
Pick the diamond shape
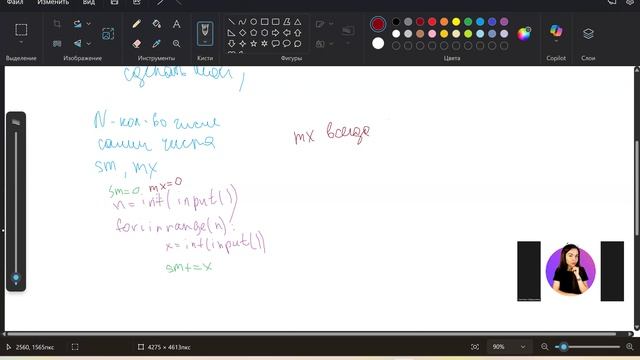point(242,33)
